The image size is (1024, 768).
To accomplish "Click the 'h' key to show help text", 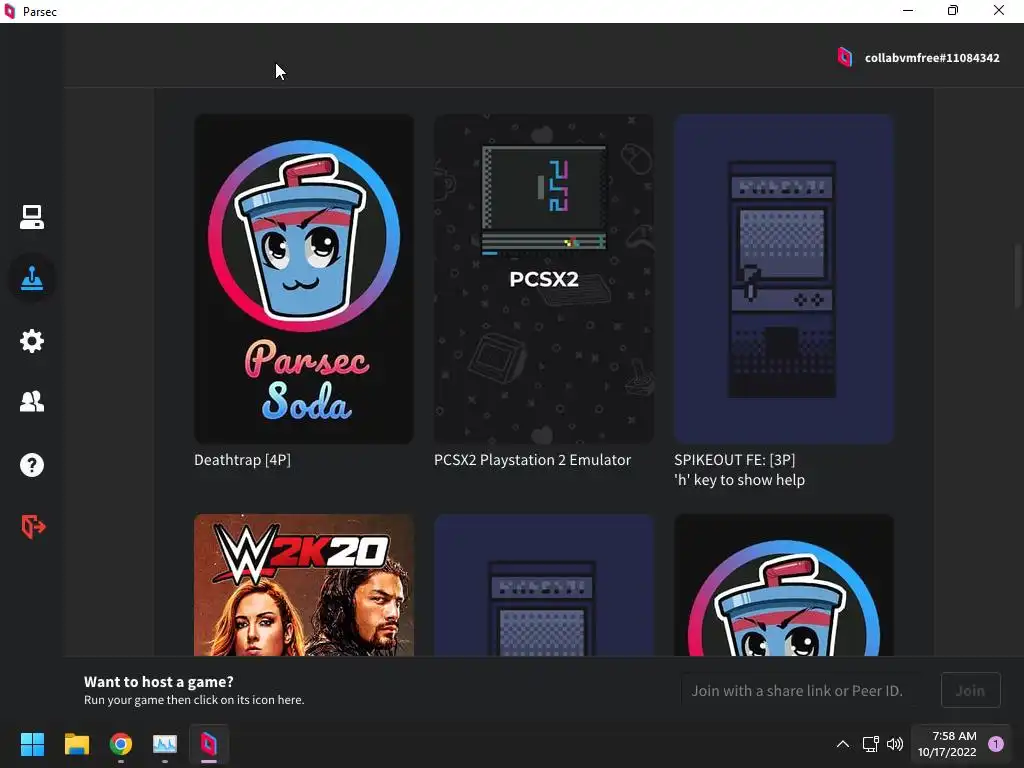I will coord(739,480).
